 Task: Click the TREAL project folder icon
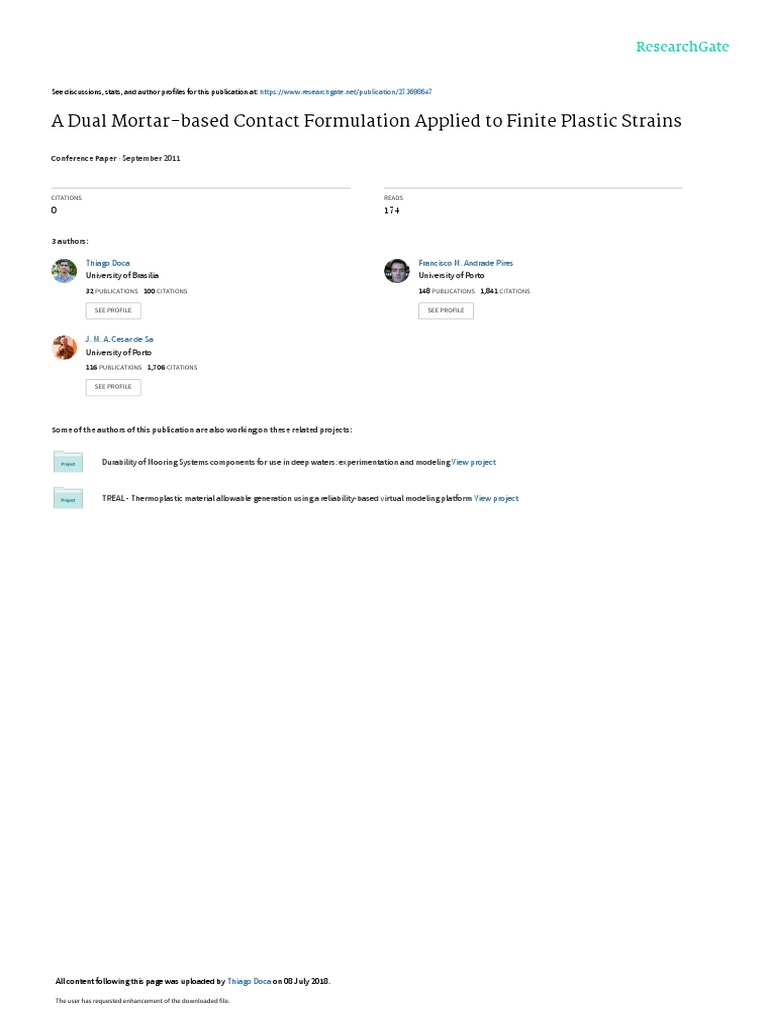[x=68, y=497]
